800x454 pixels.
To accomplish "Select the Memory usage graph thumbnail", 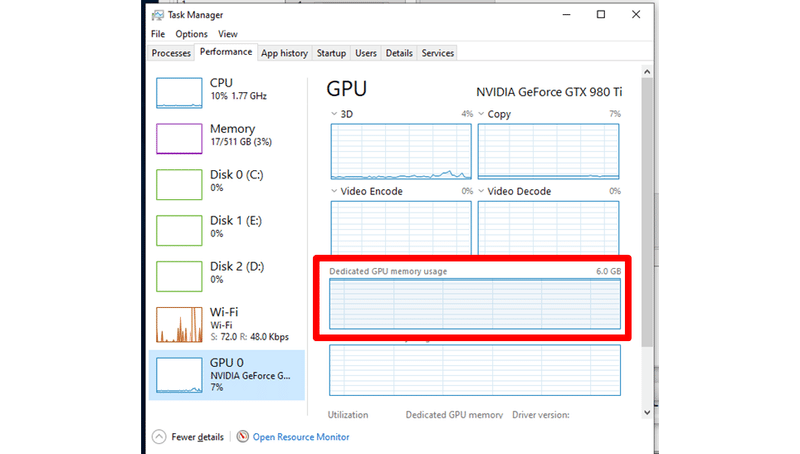I will (x=180, y=138).
